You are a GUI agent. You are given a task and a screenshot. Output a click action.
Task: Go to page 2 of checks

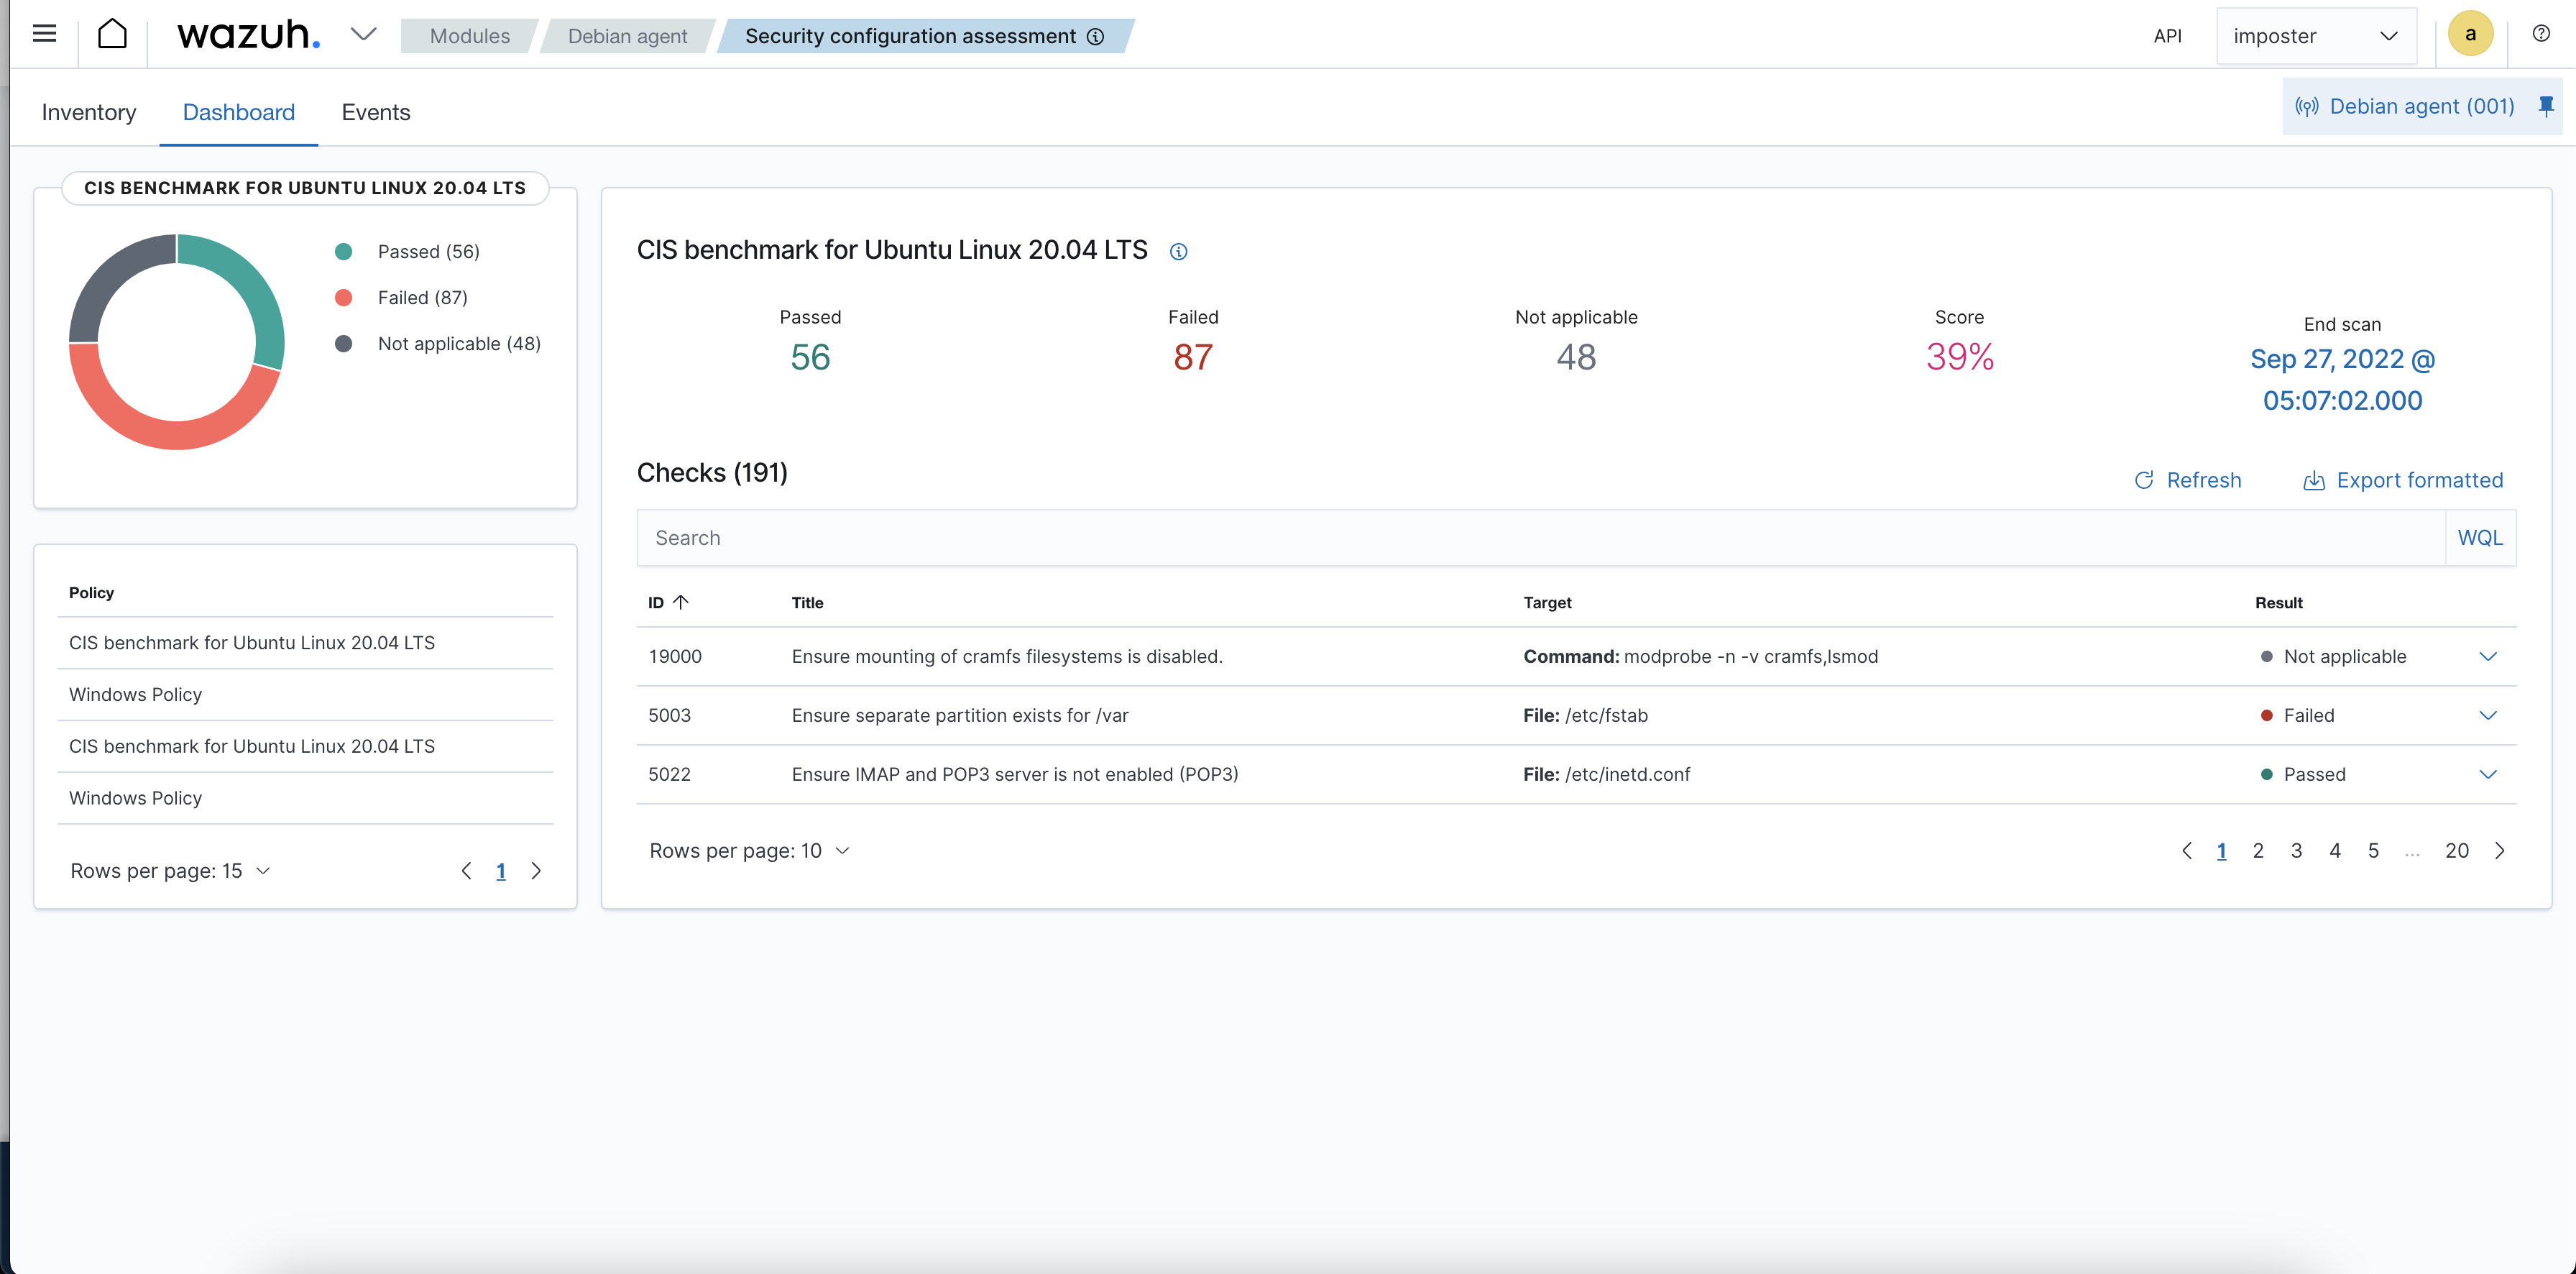click(2258, 850)
